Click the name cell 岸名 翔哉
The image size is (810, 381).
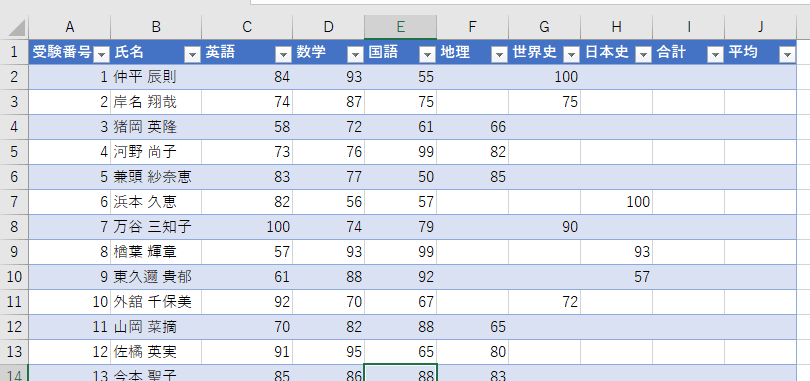point(156,102)
